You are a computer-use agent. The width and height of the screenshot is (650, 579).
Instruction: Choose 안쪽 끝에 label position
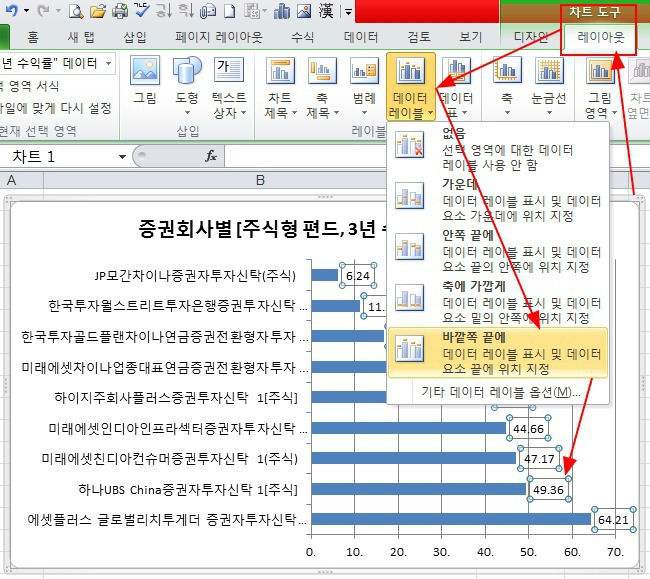(497, 251)
